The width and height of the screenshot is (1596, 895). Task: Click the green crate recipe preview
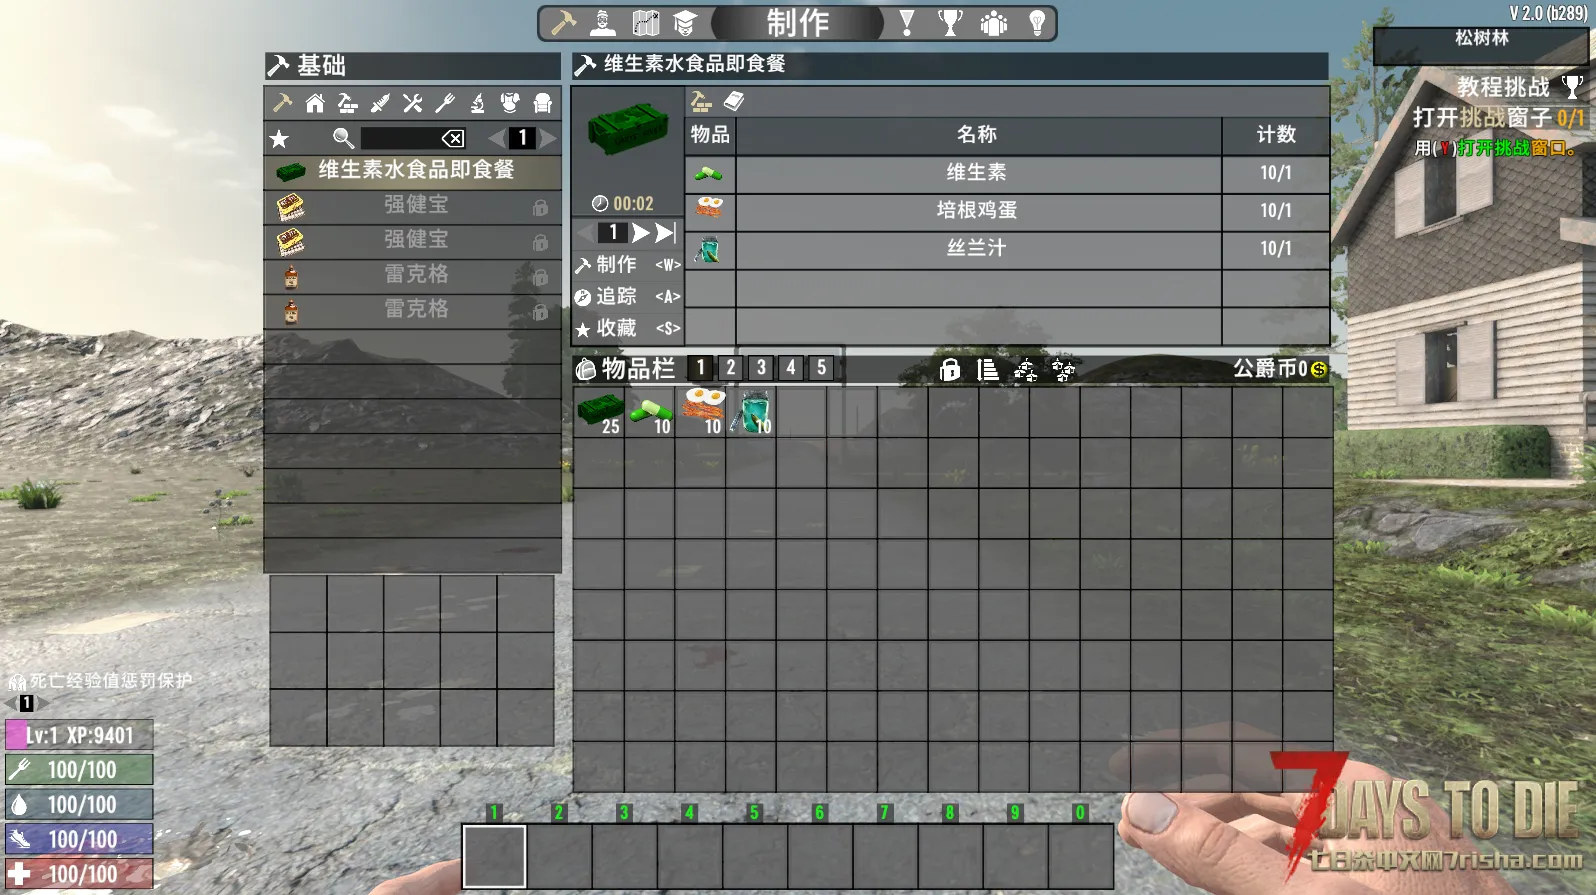[627, 130]
